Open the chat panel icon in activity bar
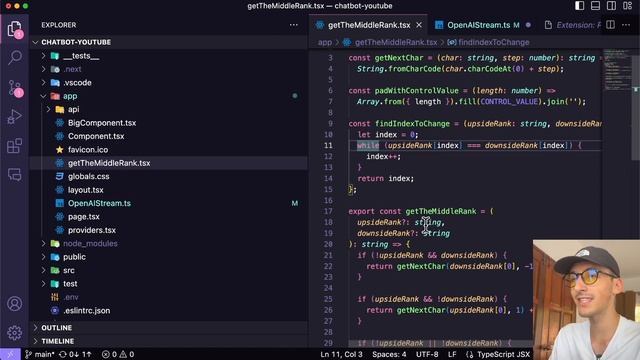The width and height of the screenshot is (640, 360). (15, 175)
